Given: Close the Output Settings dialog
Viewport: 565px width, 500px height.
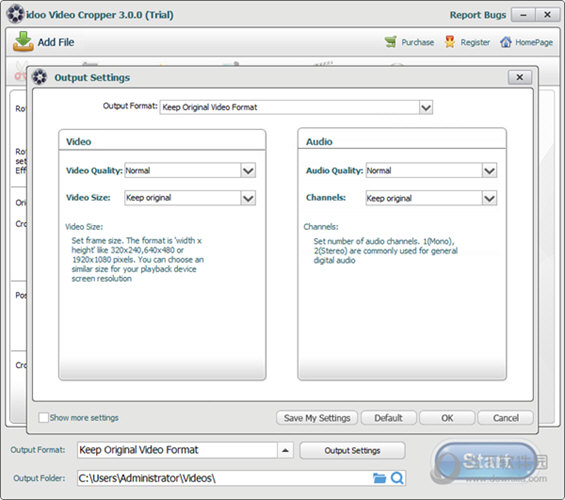Looking at the screenshot, I should pos(520,77).
